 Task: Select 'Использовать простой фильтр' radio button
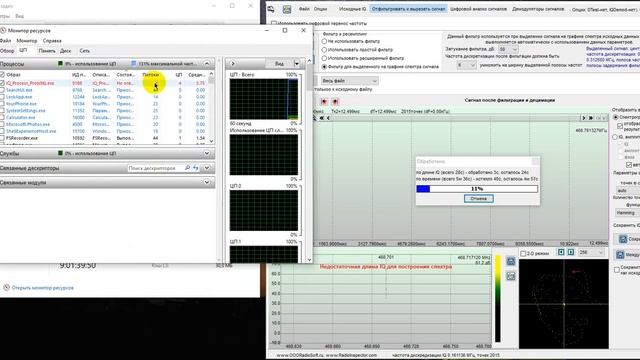click(324, 50)
